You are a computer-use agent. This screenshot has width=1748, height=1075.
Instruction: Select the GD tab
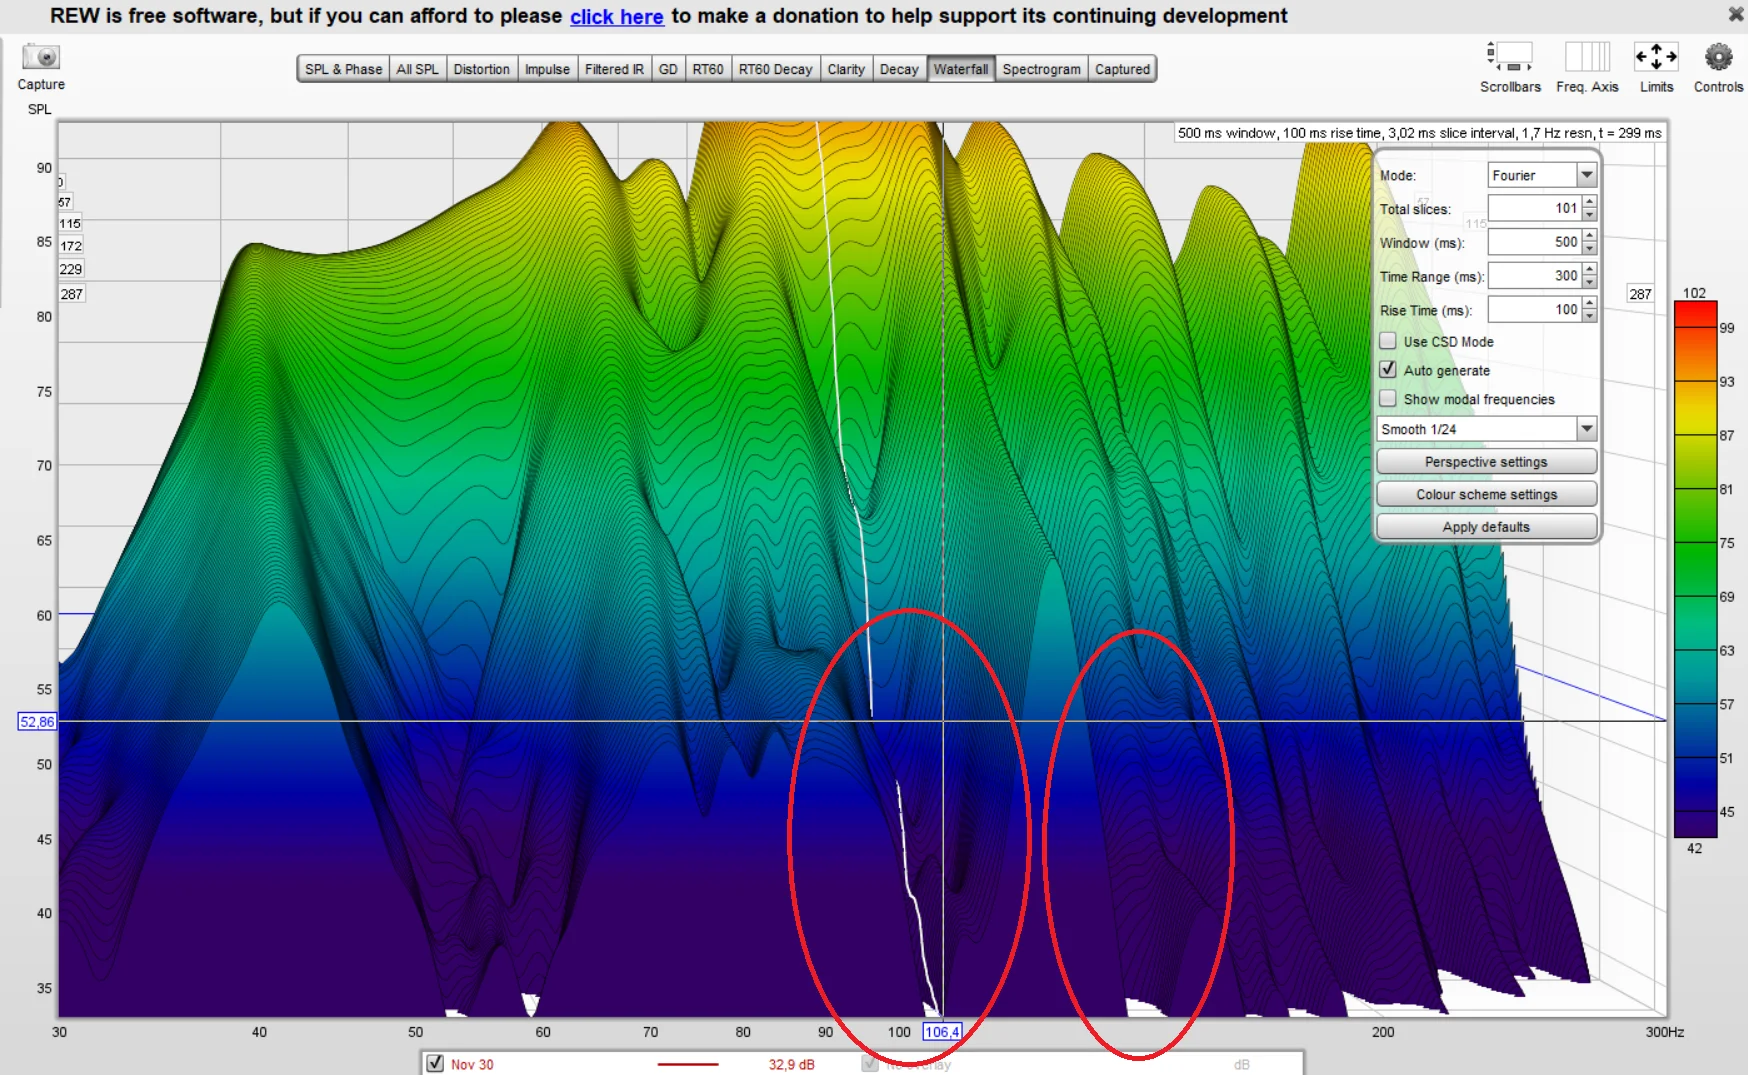click(x=668, y=69)
